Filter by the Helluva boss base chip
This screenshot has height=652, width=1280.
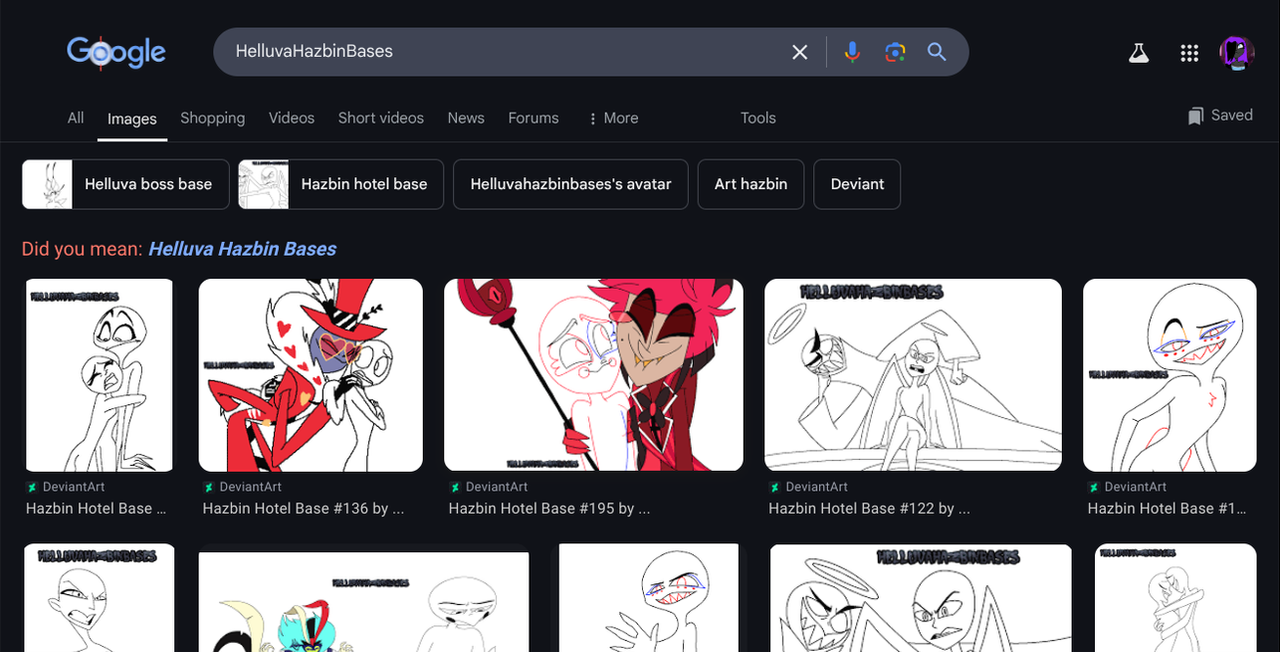pyautogui.click(x=126, y=184)
